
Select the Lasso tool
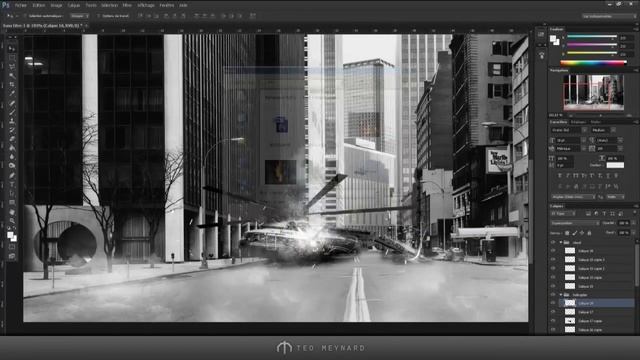pyautogui.click(x=11, y=67)
